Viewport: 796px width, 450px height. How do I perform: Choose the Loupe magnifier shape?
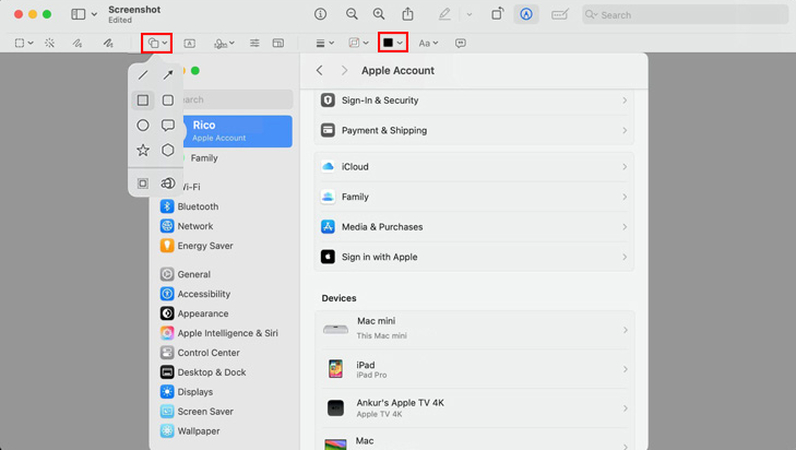click(x=168, y=183)
